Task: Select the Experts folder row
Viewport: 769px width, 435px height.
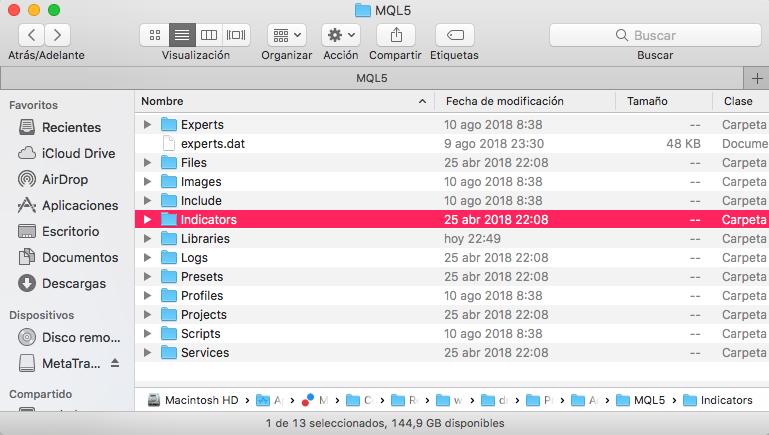Action: [x=452, y=125]
